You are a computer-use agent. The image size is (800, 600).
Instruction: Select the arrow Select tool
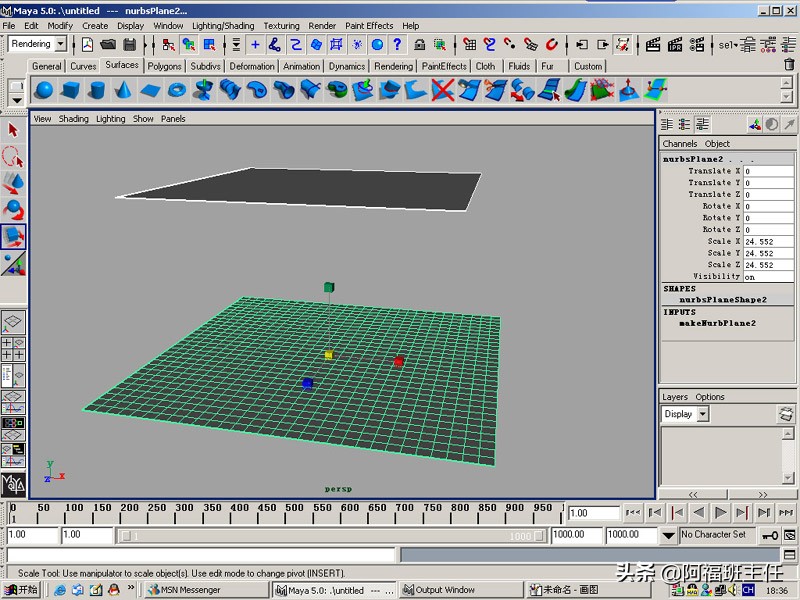pyautogui.click(x=13, y=130)
